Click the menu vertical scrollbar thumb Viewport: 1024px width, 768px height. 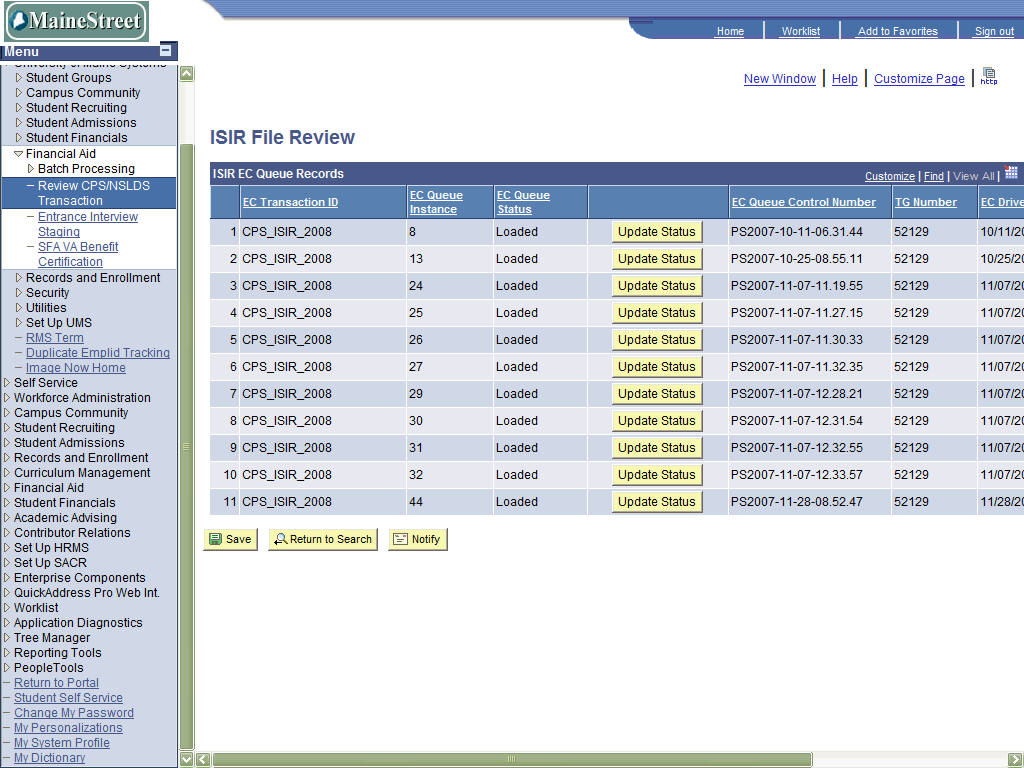point(186,447)
